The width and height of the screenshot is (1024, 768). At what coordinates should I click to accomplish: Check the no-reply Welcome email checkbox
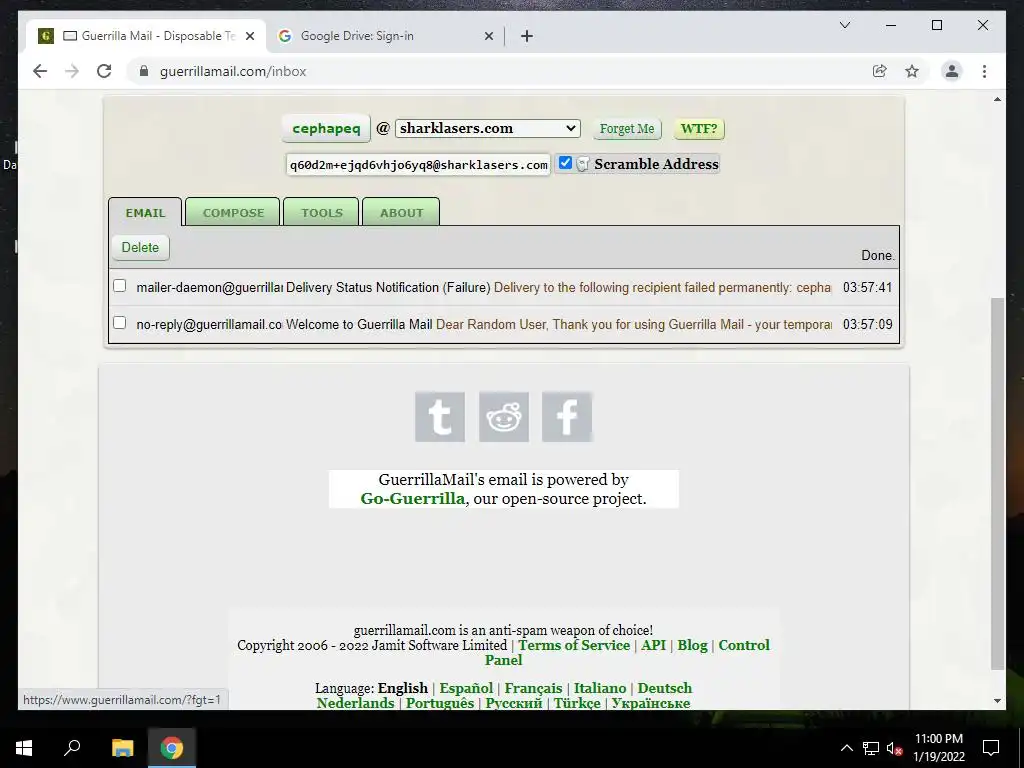pos(120,323)
